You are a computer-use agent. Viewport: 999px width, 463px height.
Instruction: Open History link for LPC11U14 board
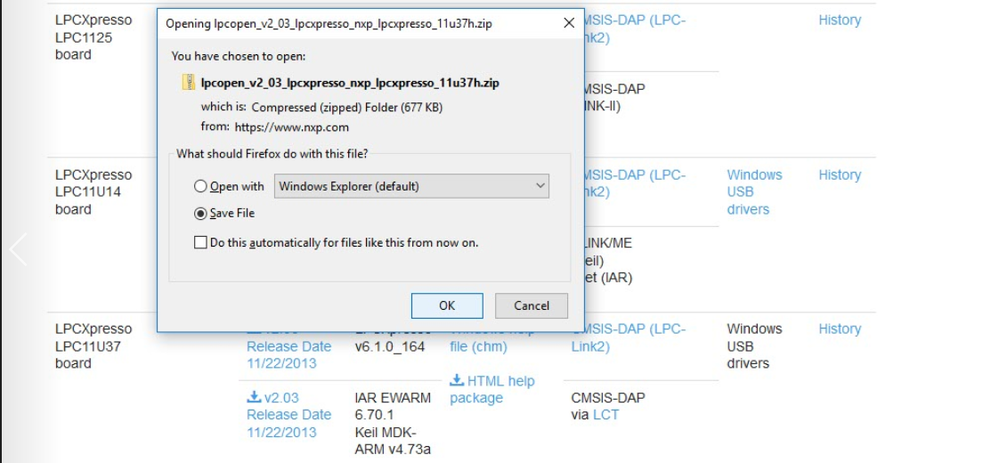[x=839, y=175]
